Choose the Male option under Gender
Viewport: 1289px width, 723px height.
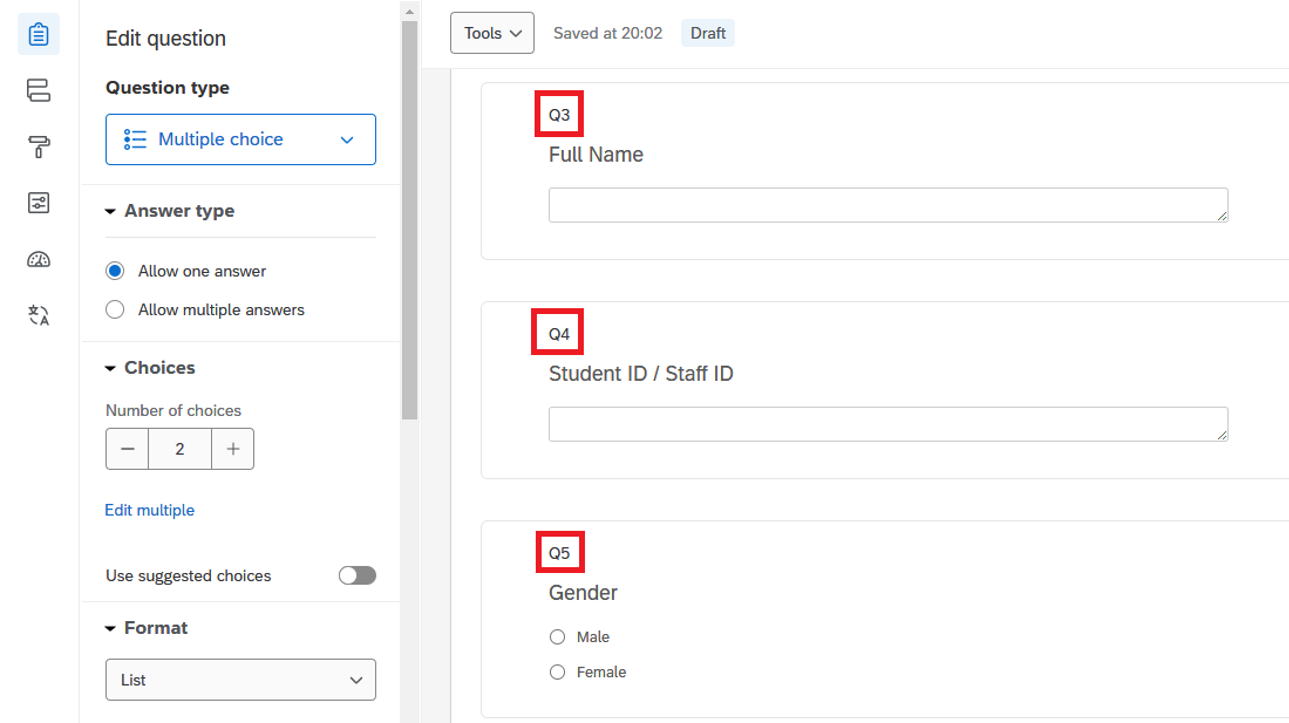[557, 637]
